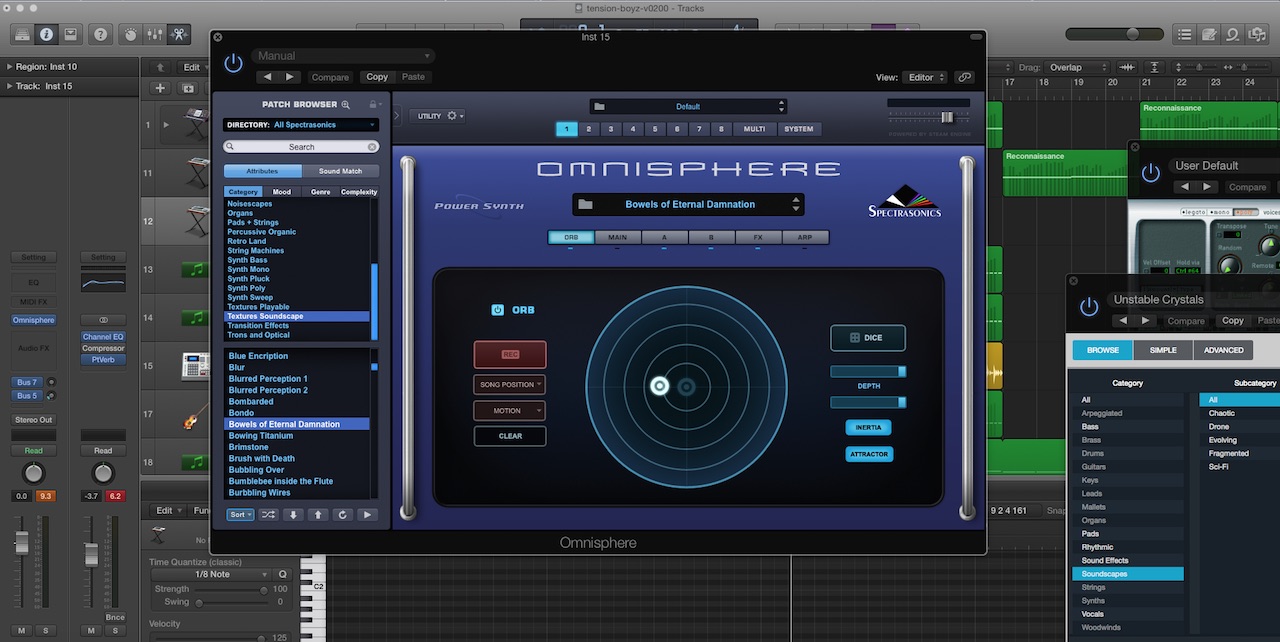Open Smart Controls dial icon

click(130, 34)
